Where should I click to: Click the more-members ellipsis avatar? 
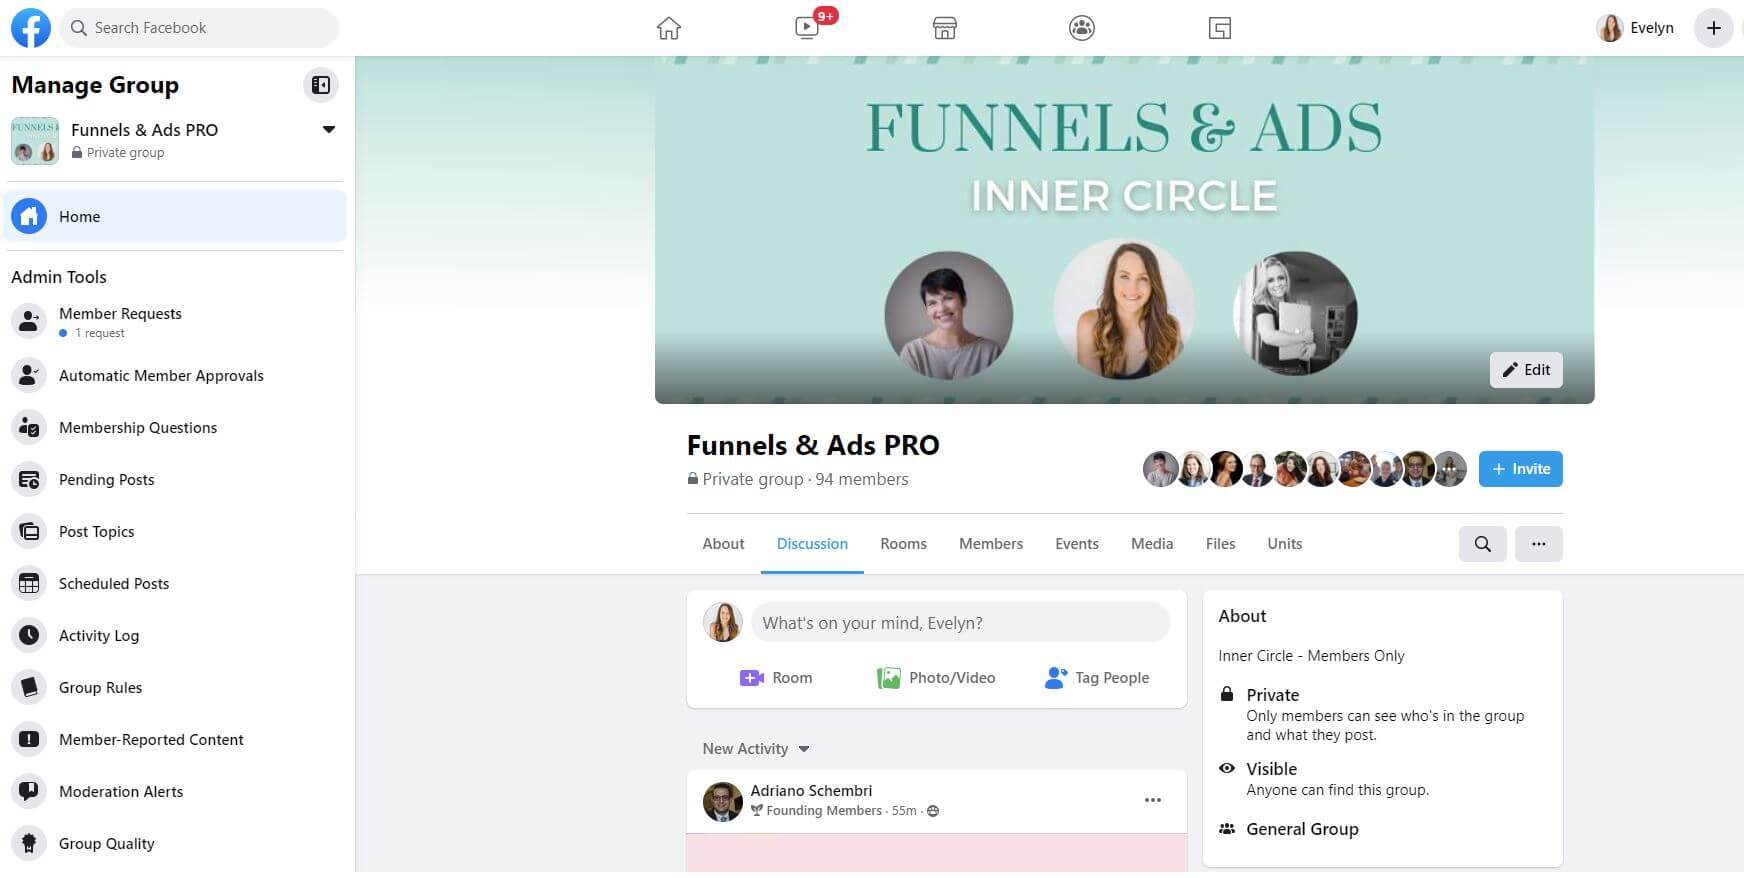(x=1450, y=468)
